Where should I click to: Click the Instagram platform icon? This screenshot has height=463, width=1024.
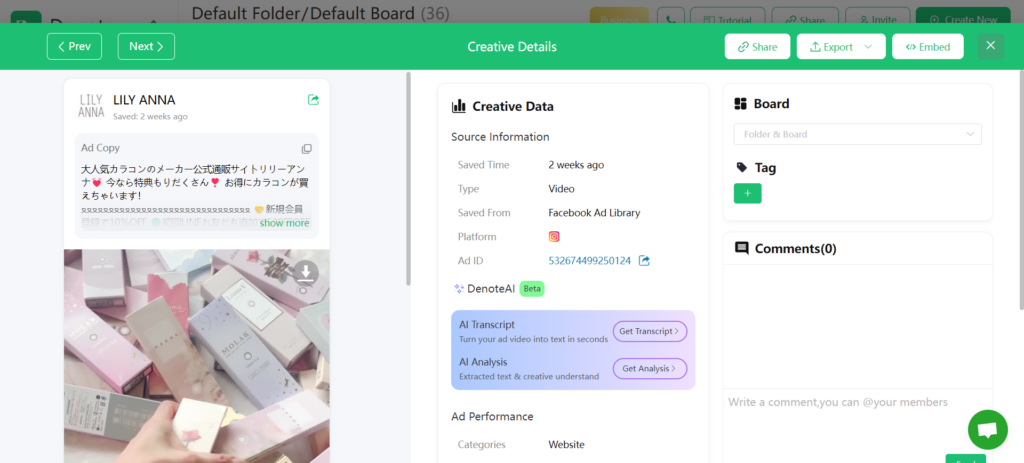pyautogui.click(x=554, y=236)
